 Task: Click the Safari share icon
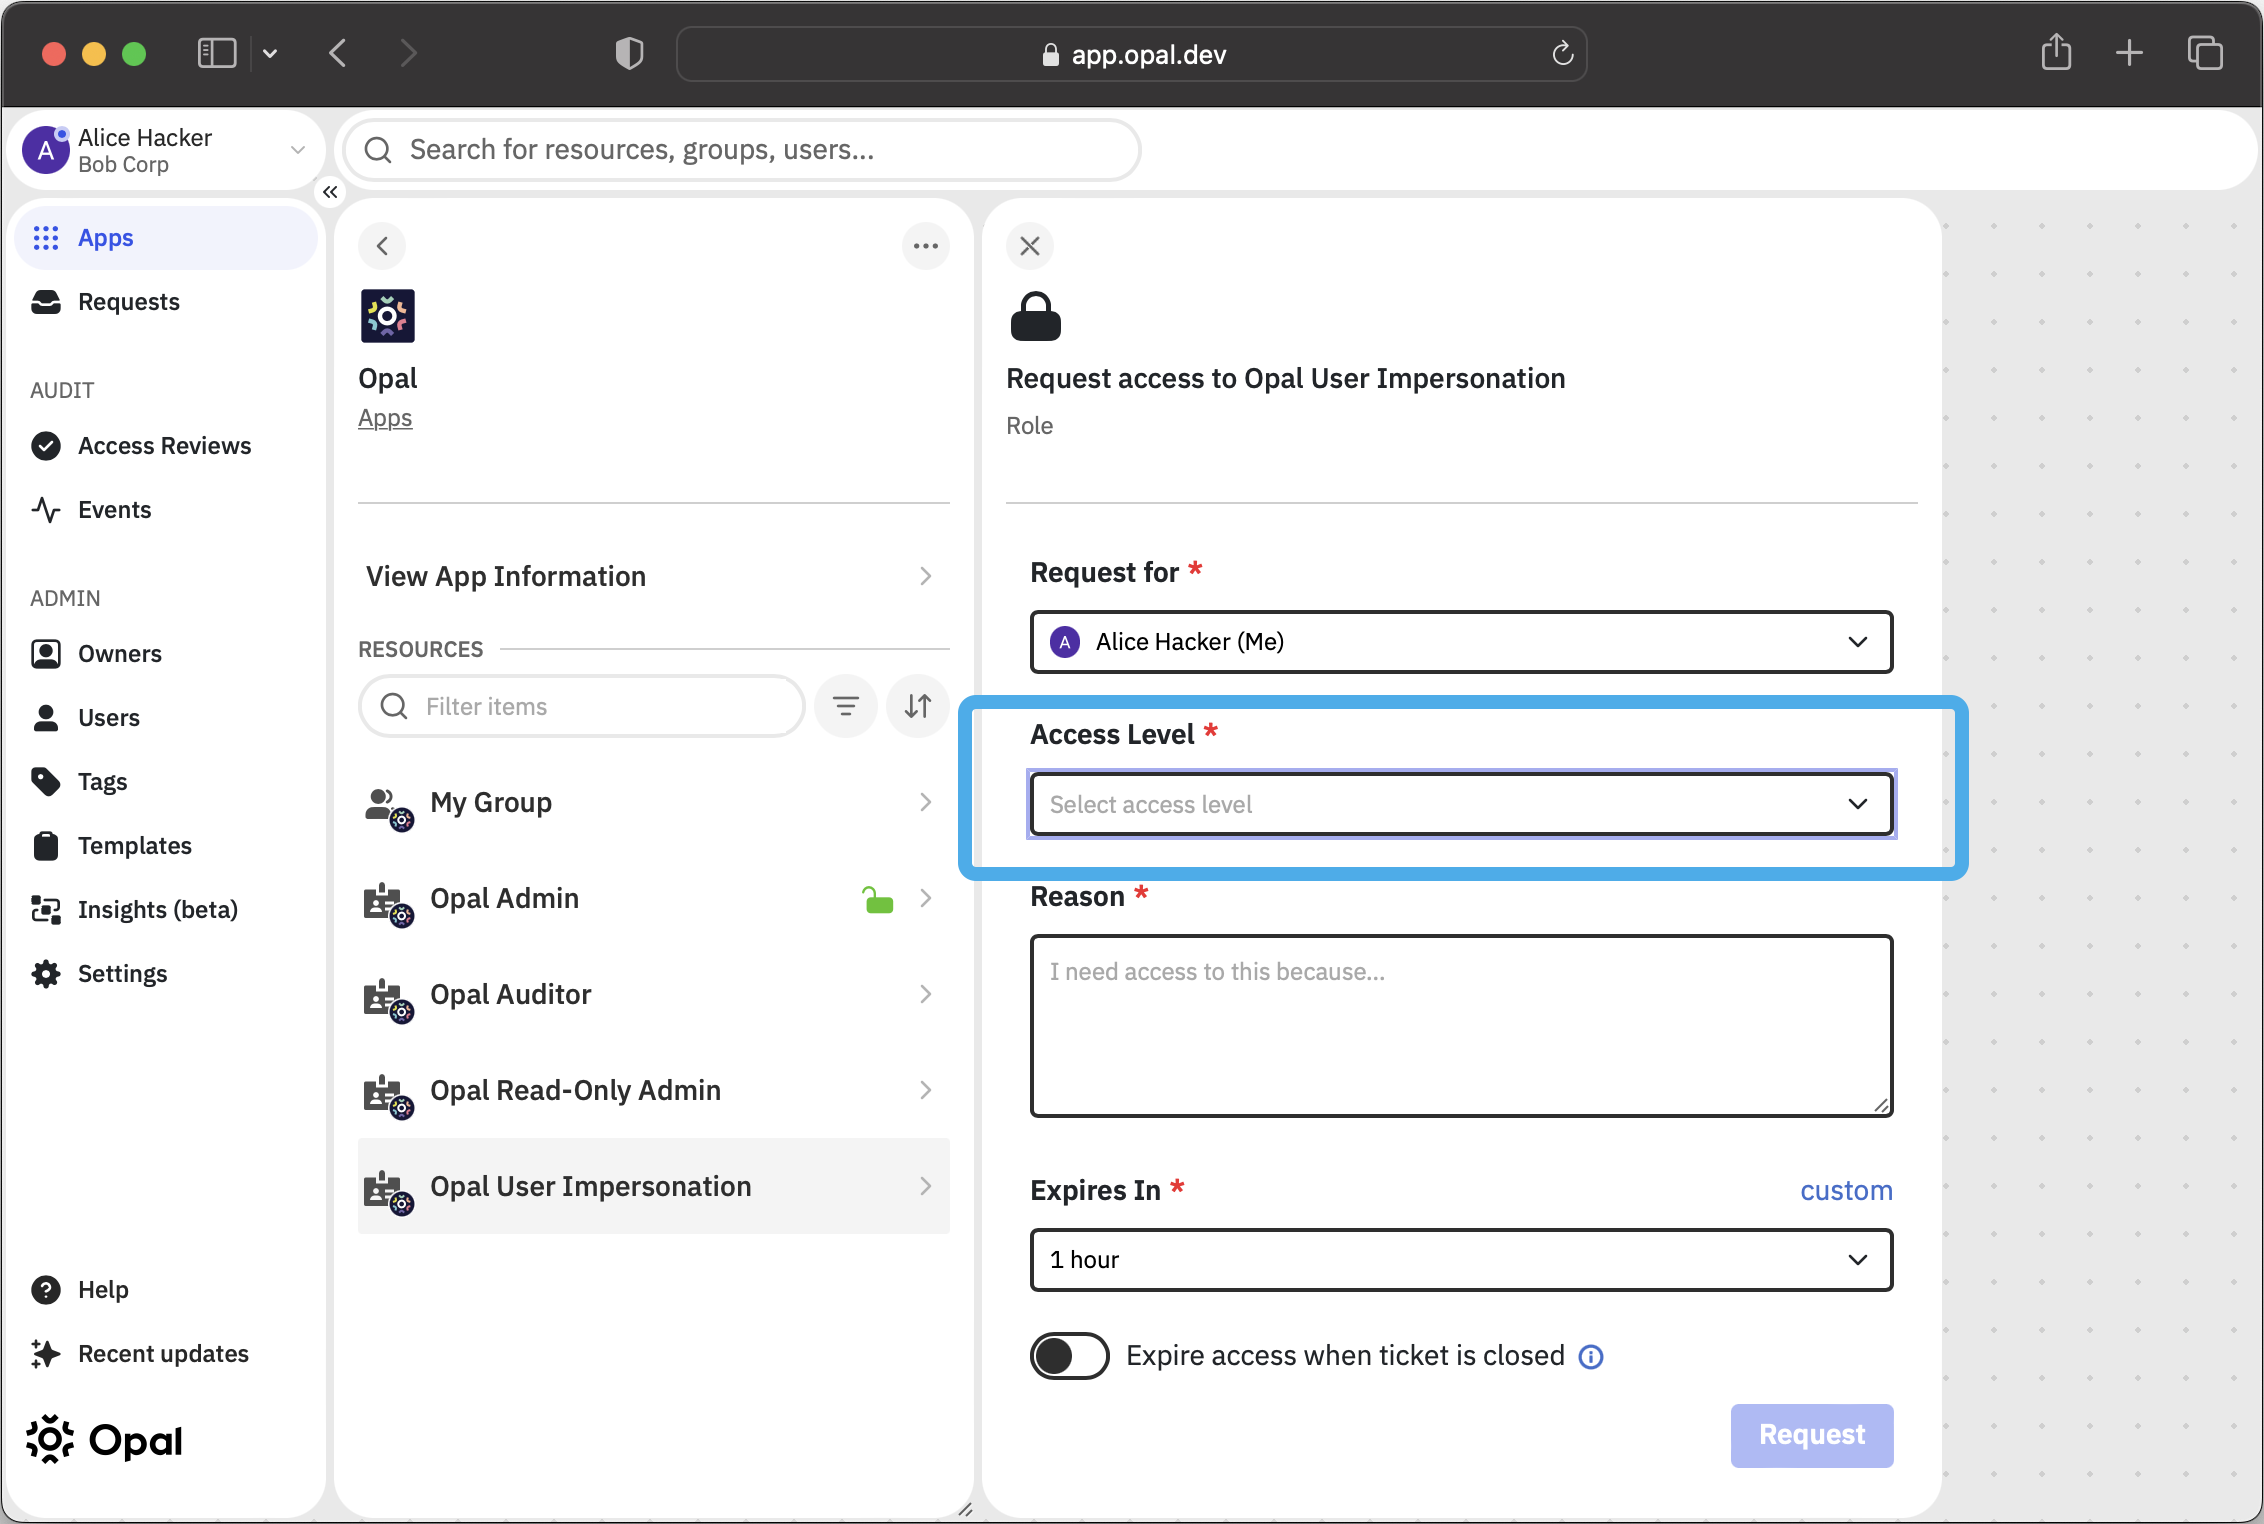2056,52
